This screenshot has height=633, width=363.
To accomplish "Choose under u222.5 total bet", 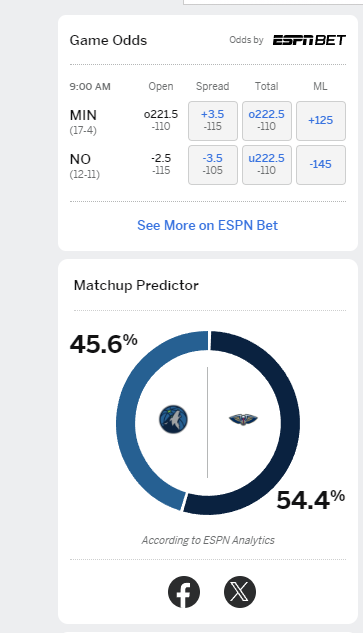I will pyautogui.click(x=266, y=165).
